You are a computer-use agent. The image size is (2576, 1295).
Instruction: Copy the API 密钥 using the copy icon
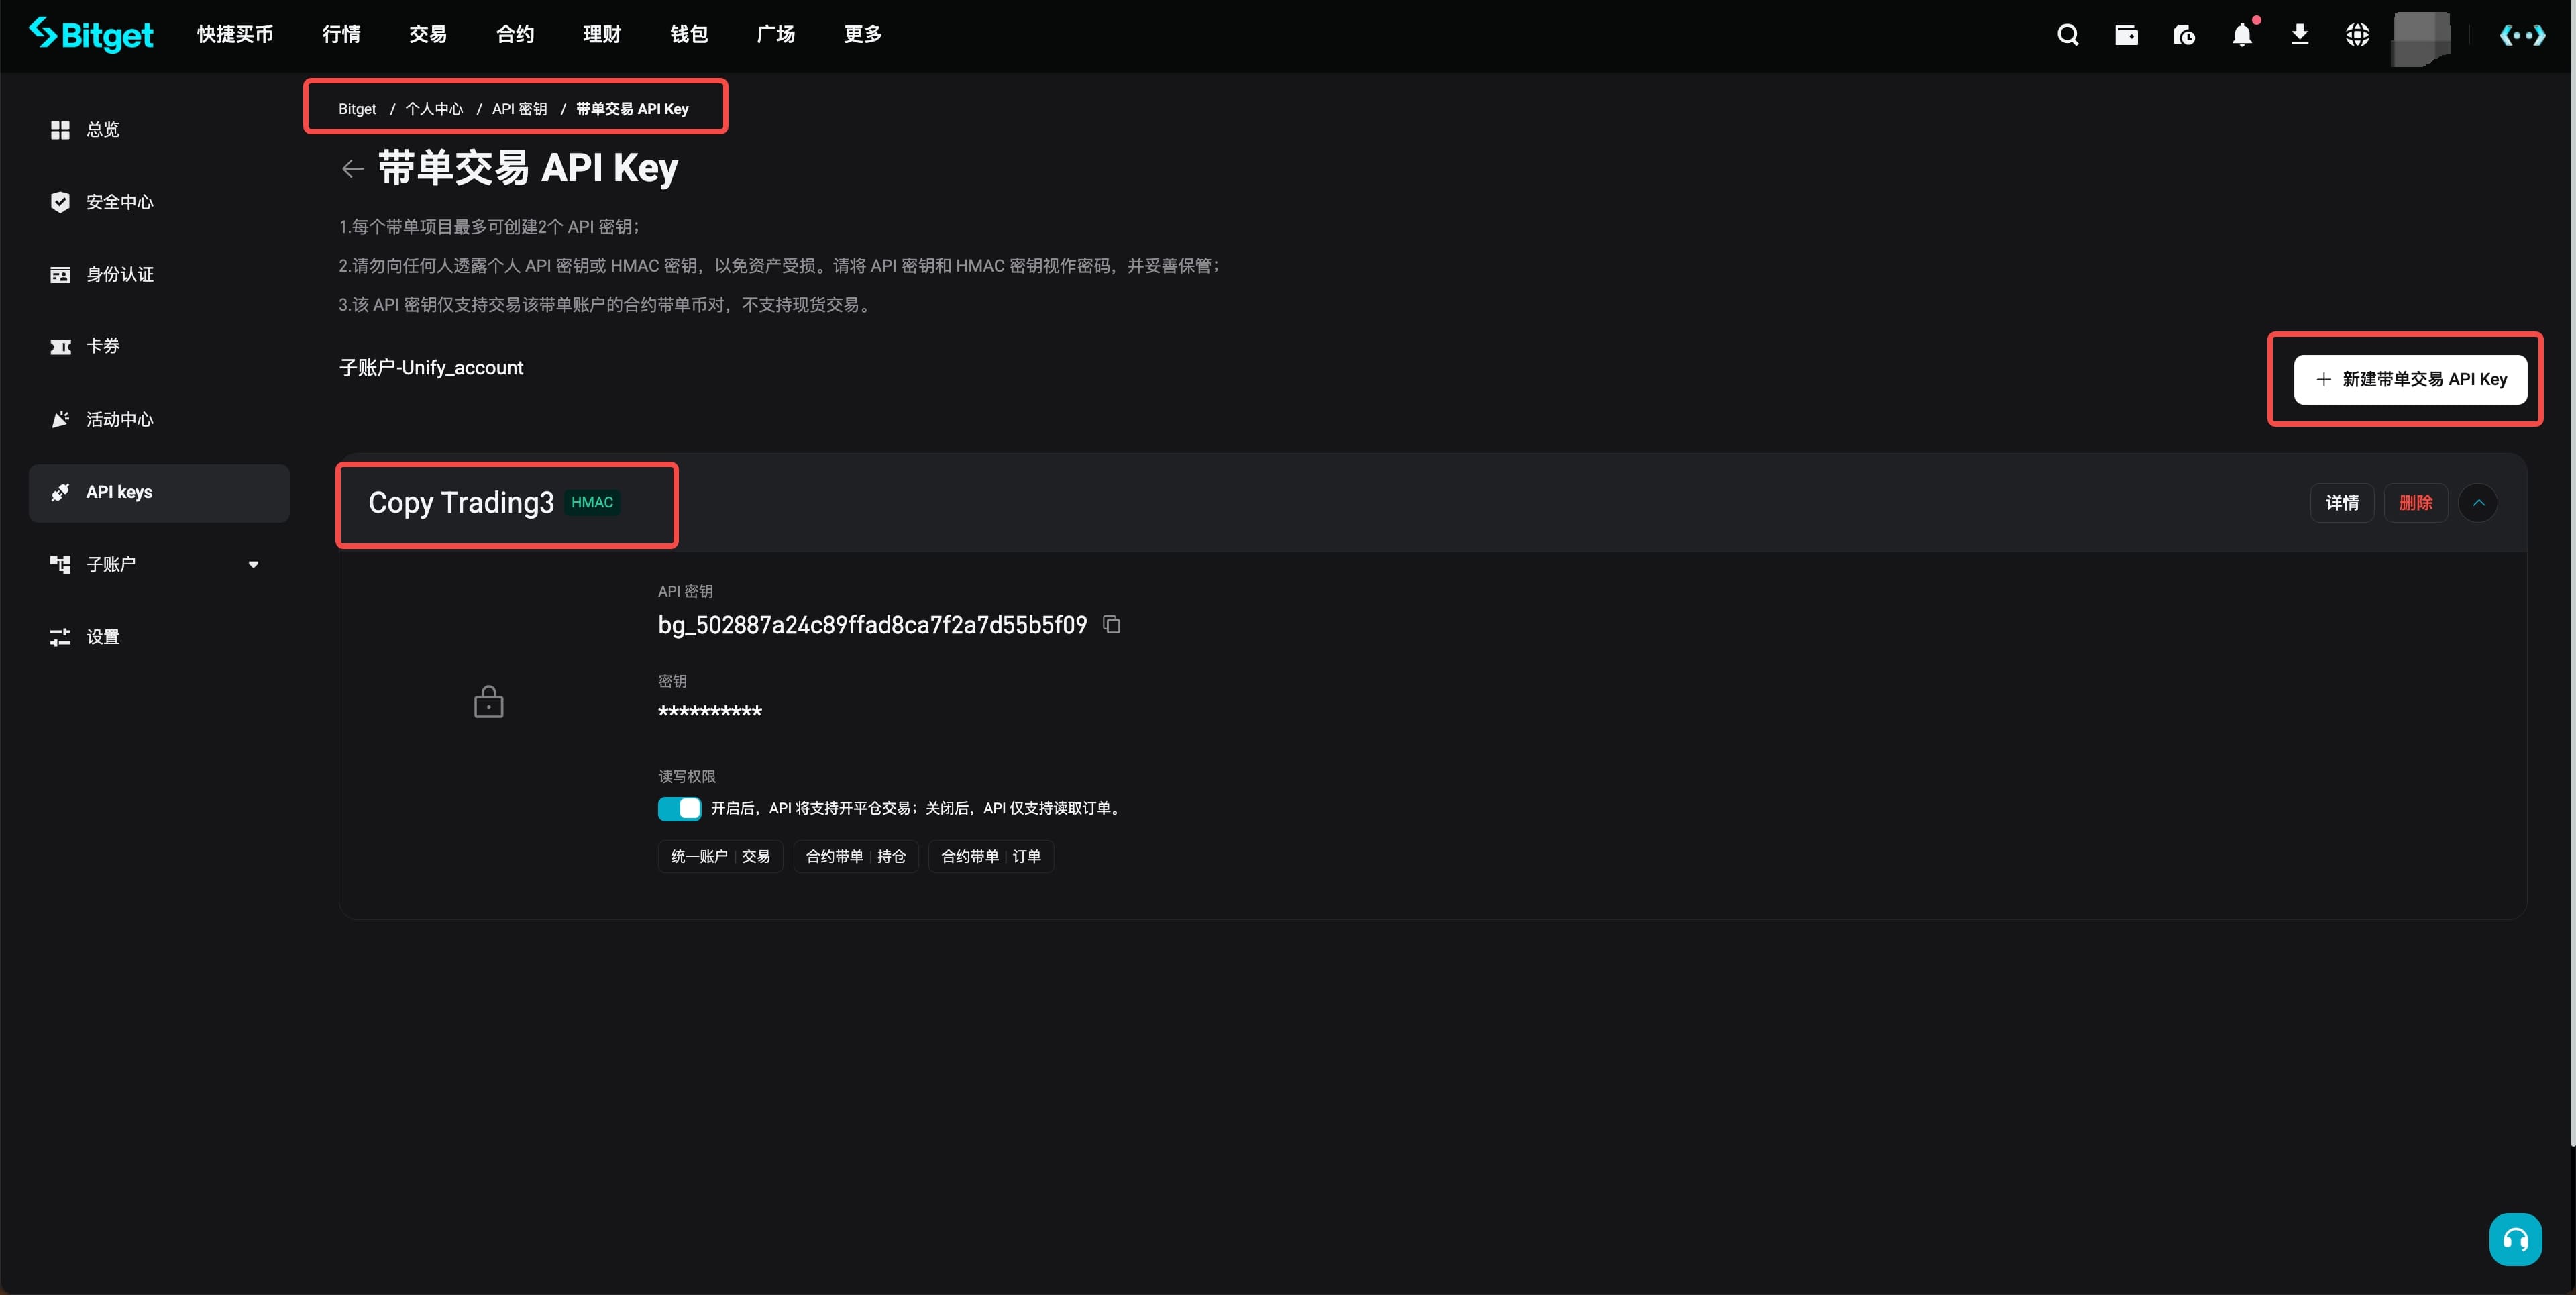tap(1112, 624)
